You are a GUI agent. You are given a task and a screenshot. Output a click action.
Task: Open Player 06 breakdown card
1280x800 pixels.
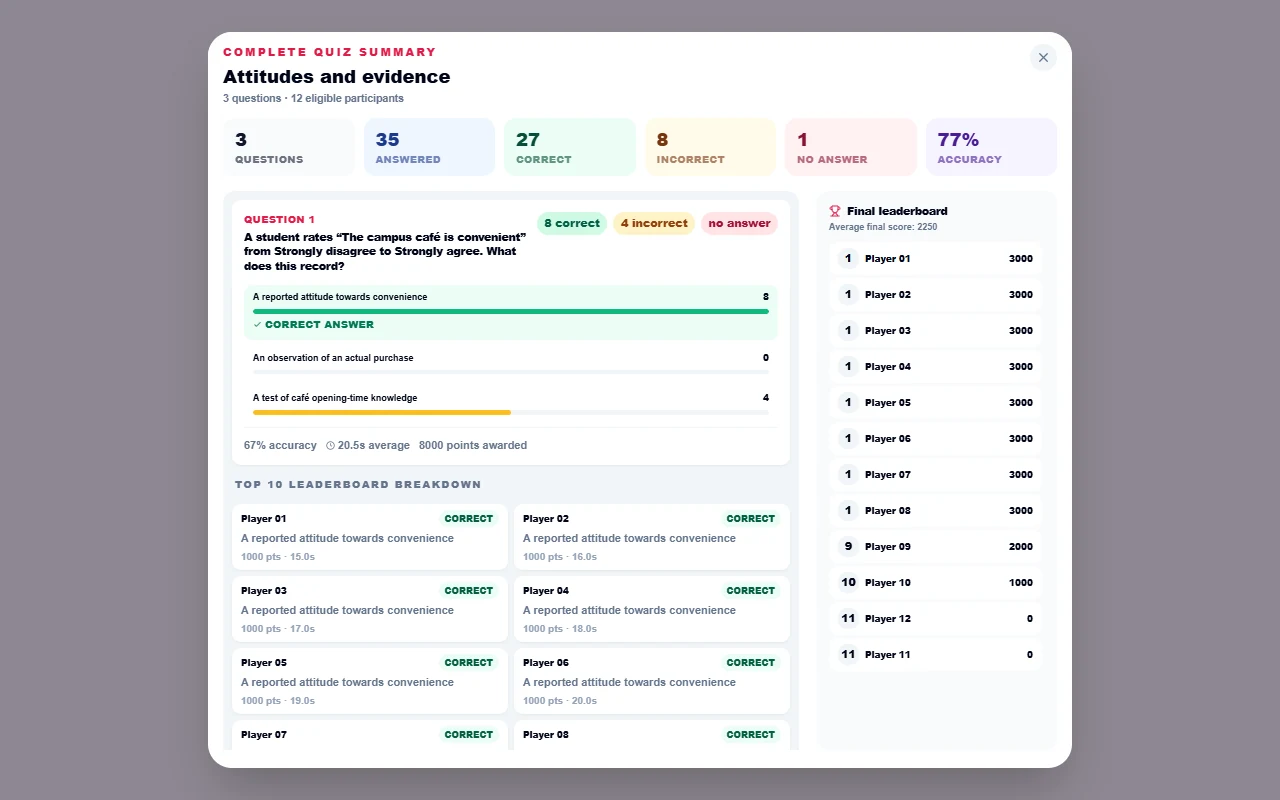652,681
